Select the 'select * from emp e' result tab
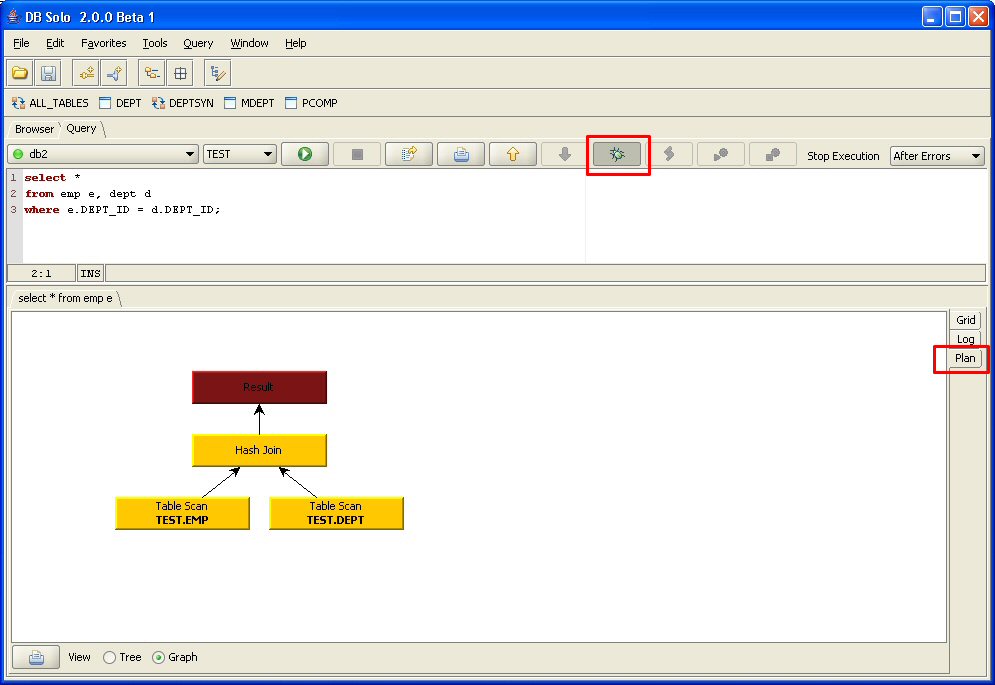Image resolution: width=995 pixels, height=685 pixels. click(65, 298)
